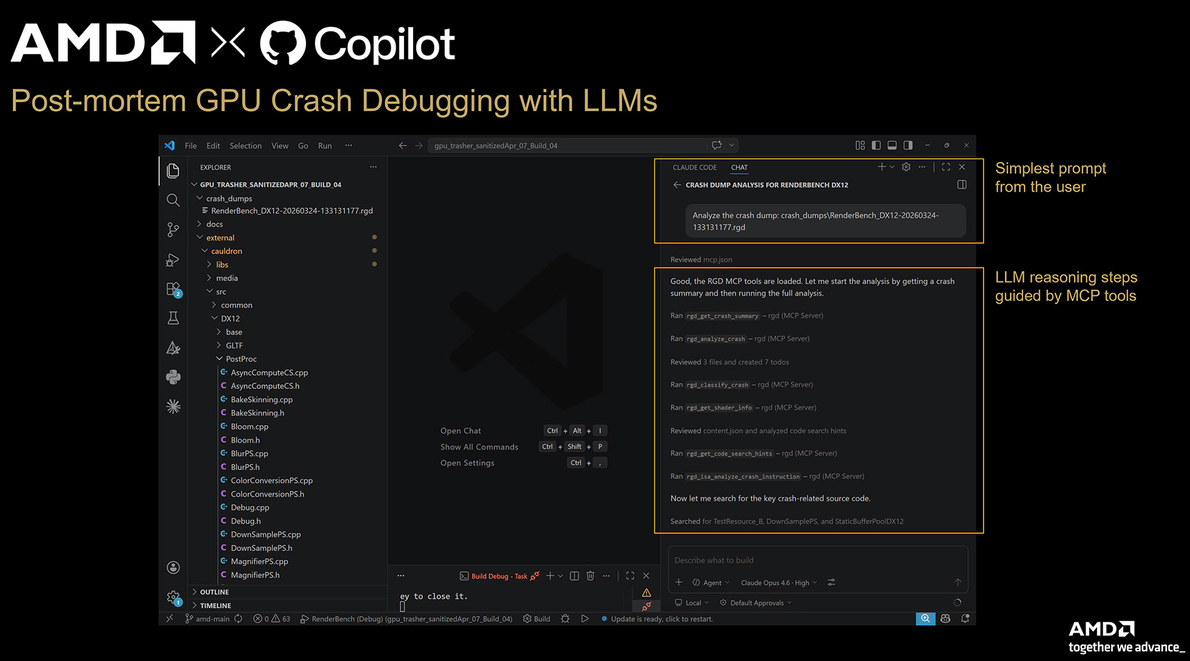Viewport: 1190px width, 661px height.
Task: Click the Describe what to build input
Action: click(818, 560)
